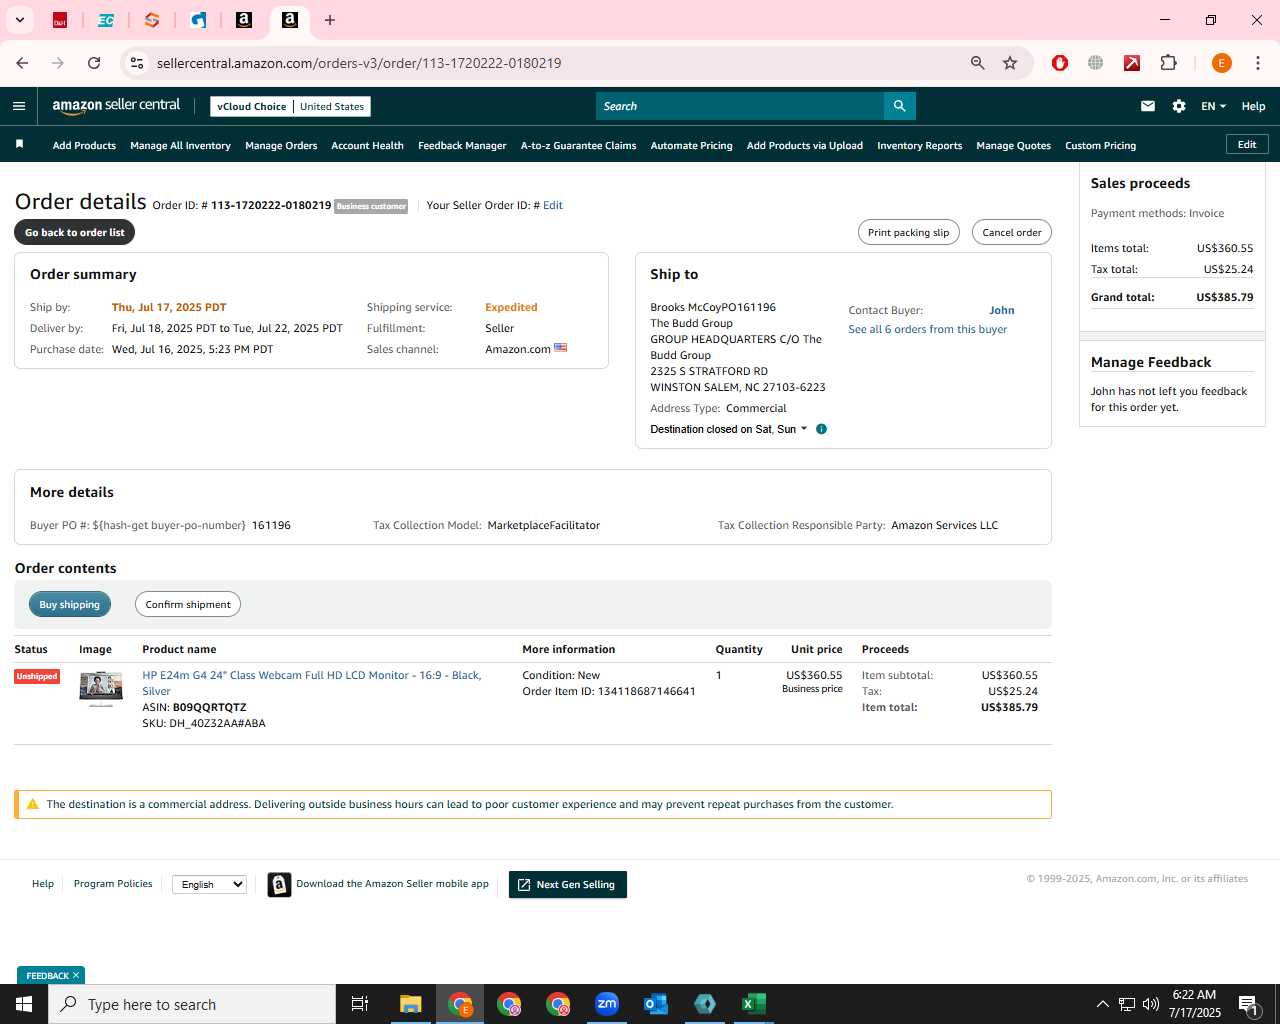Open the English language select in footer
The width and height of the screenshot is (1280, 1024).
click(x=209, y=884)
